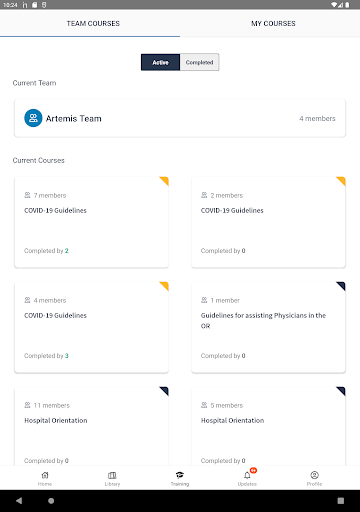Open the Profile person icon
The image size is (360, 512).
click(x=314, y=475)
